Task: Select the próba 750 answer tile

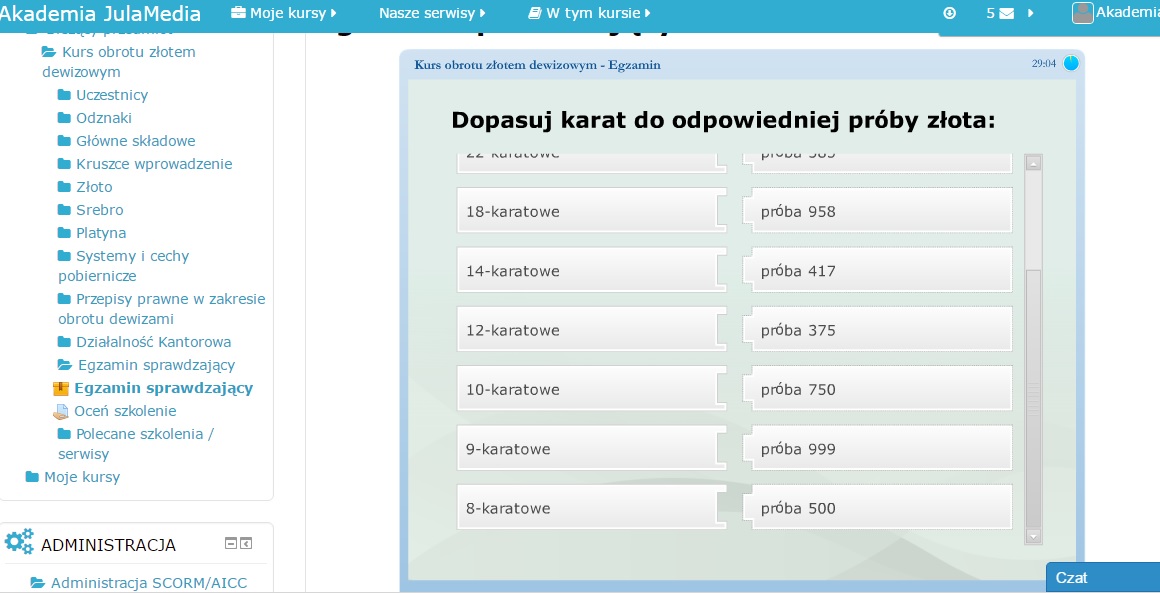Action: click(880, 390)
